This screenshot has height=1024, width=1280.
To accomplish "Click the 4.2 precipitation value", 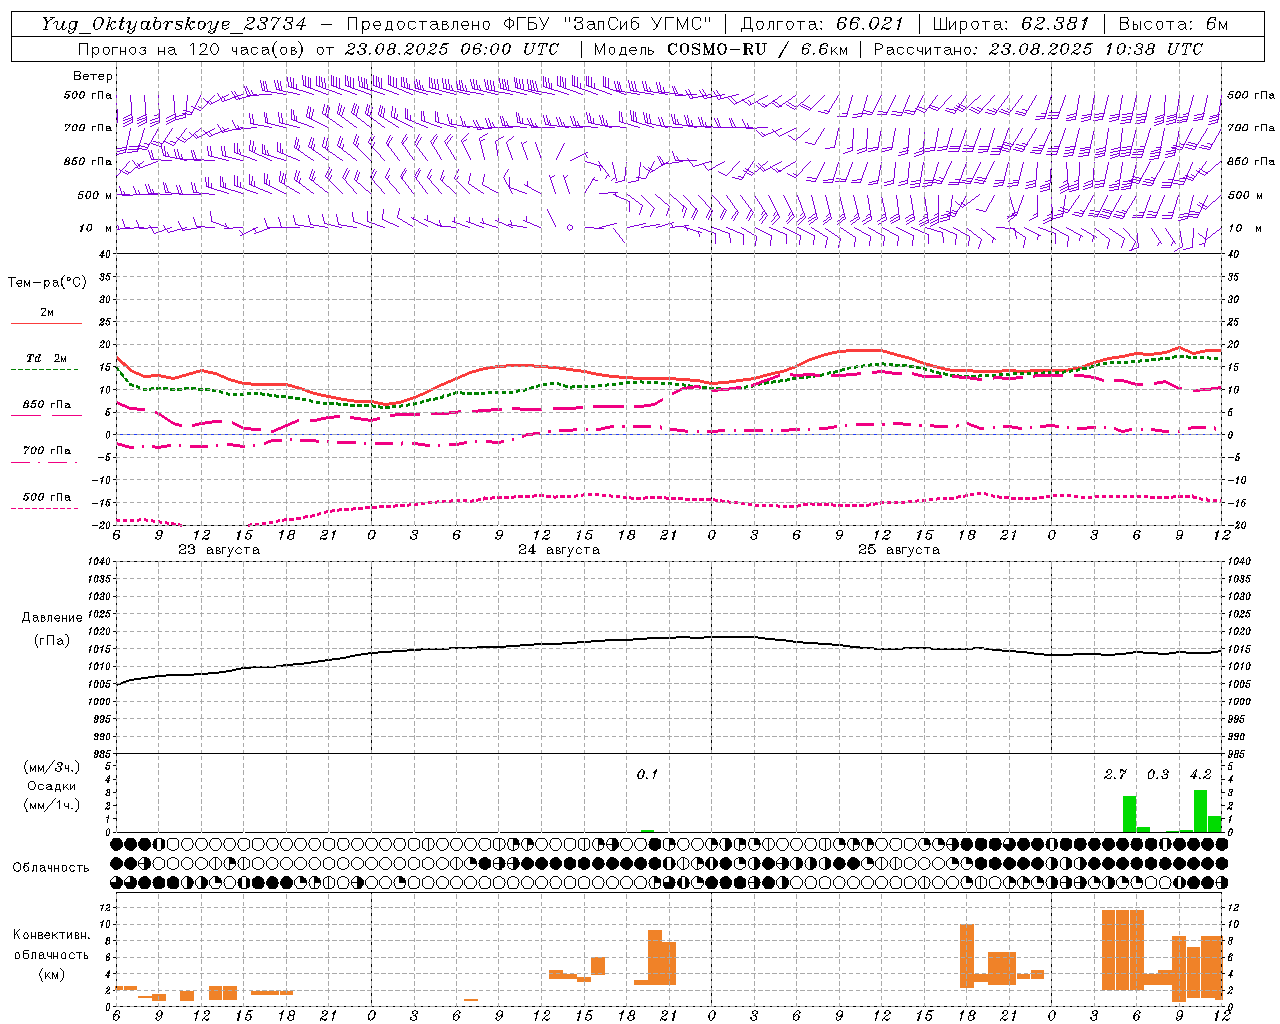I will (1200, 774).
